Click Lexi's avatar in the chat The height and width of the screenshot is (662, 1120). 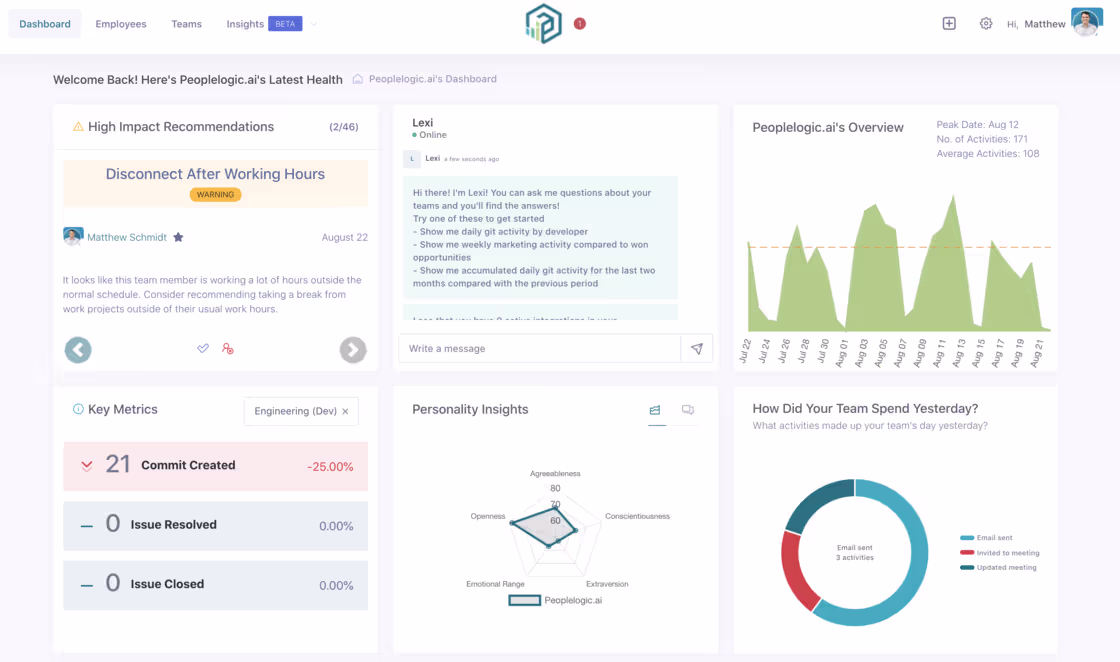(x=412, y=159)
